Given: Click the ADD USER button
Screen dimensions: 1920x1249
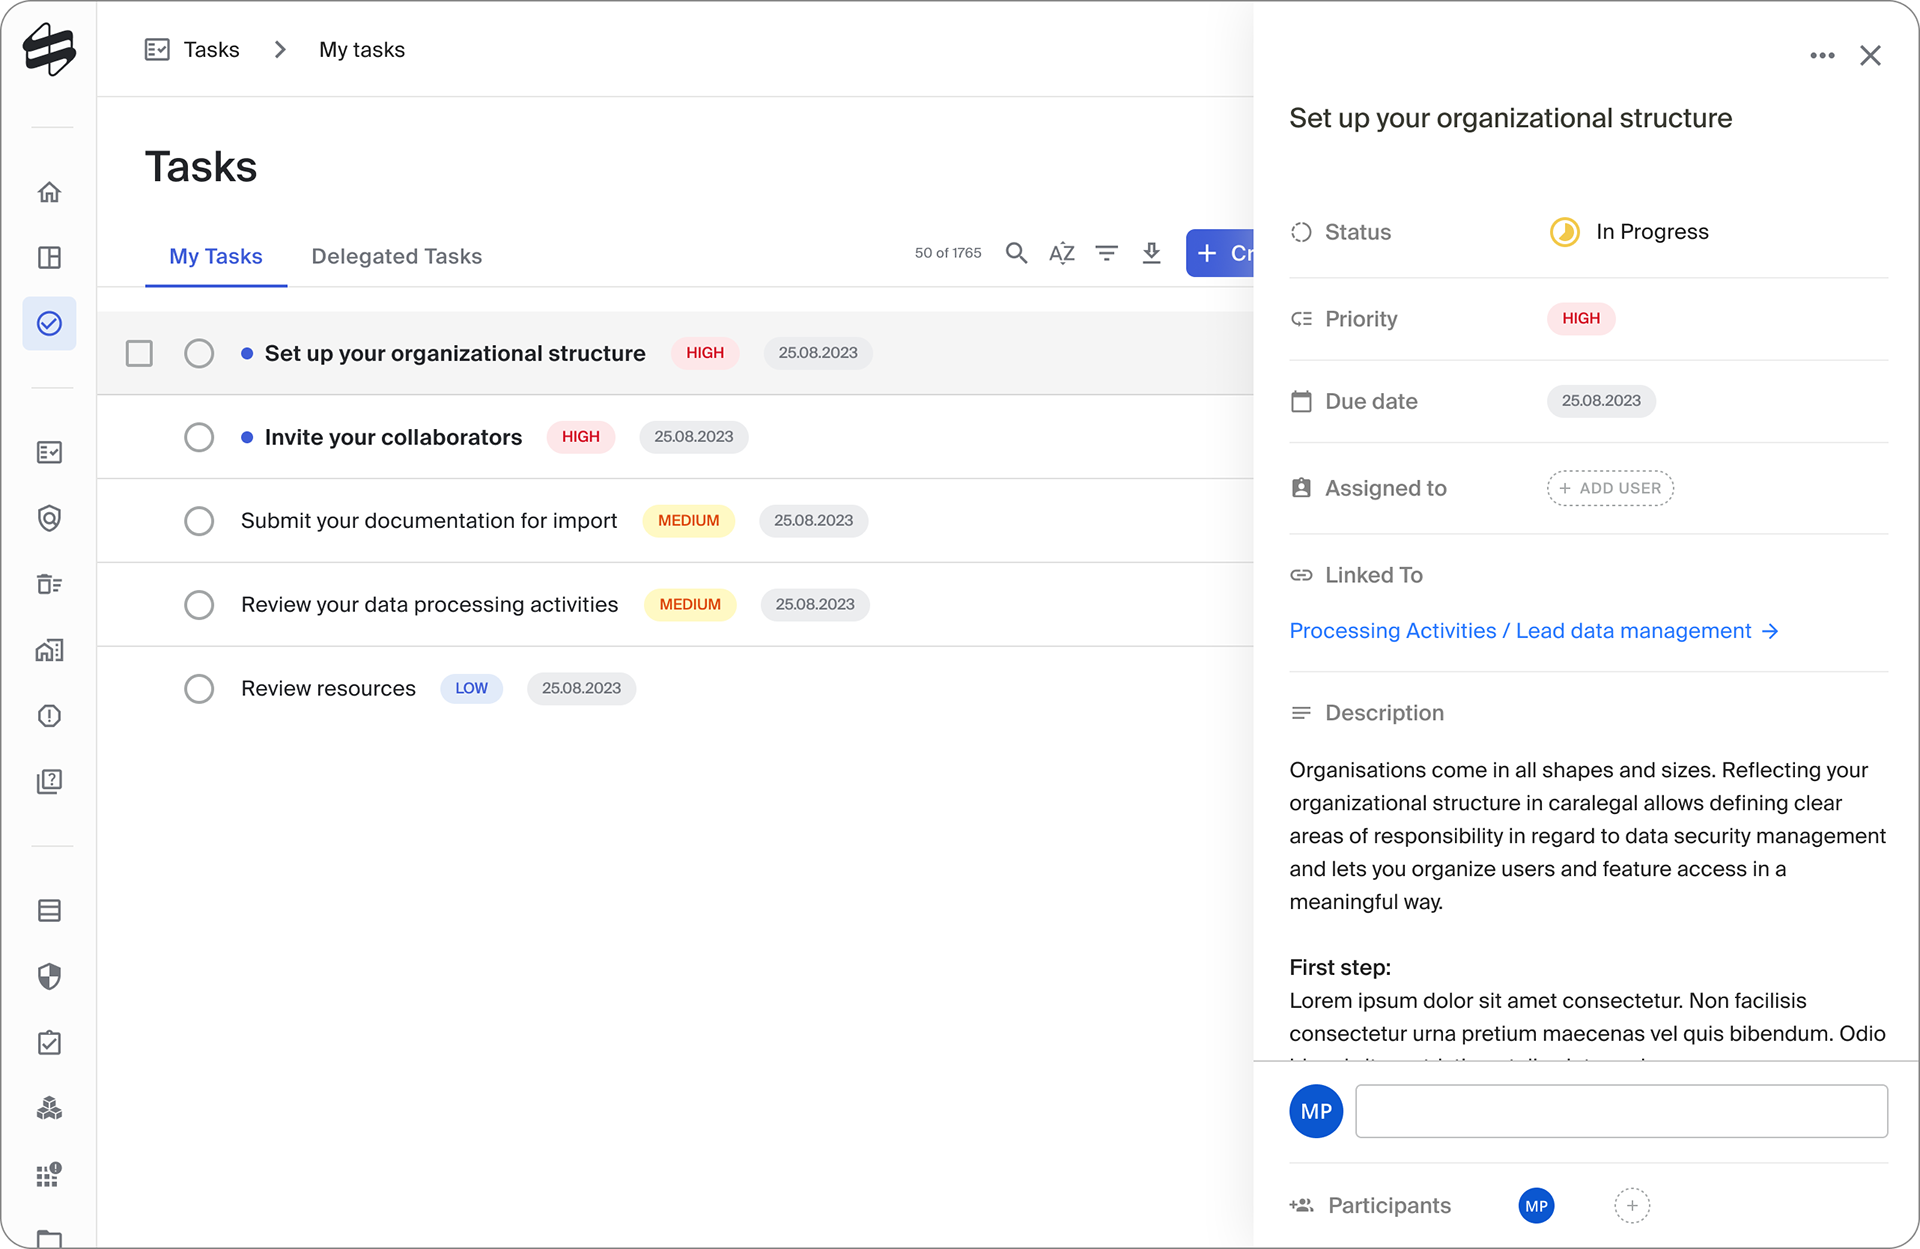Looking at the screenshot, I should (x=1609, y=488).
